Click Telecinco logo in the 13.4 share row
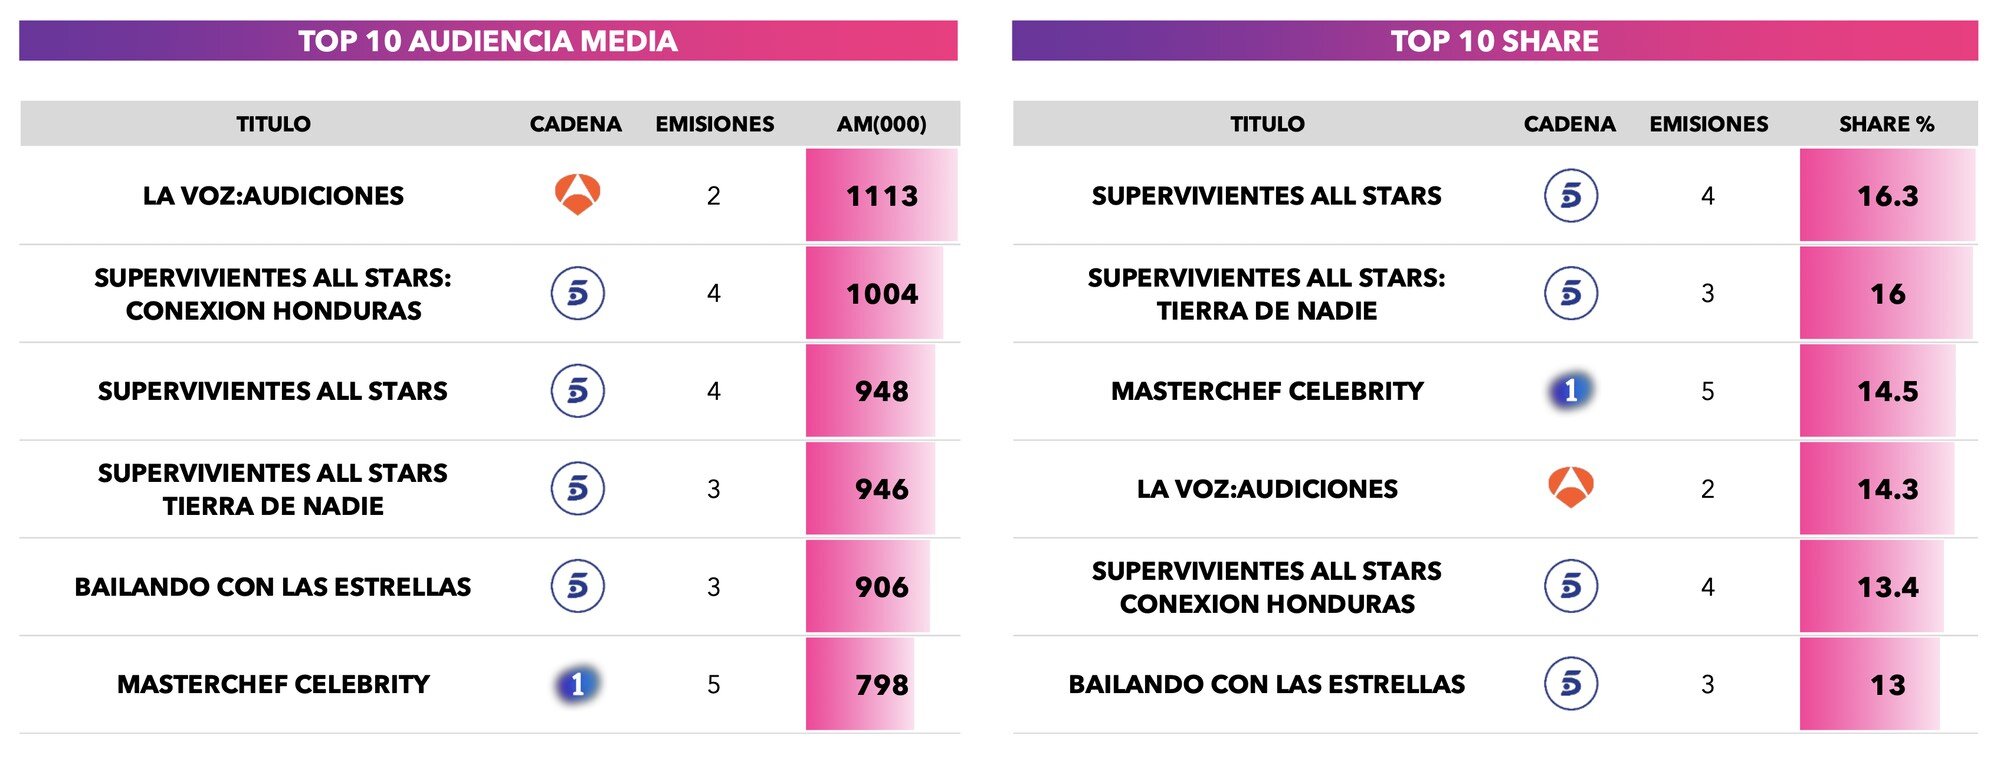Image resolution: width=2000 pixels, height=758 pixels. click(x=1571, y=586)
